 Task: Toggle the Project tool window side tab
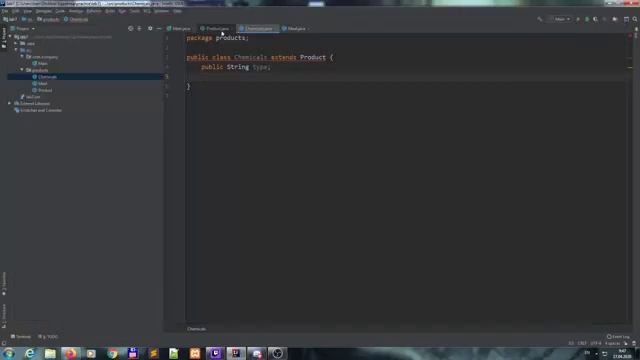point(4,37)
